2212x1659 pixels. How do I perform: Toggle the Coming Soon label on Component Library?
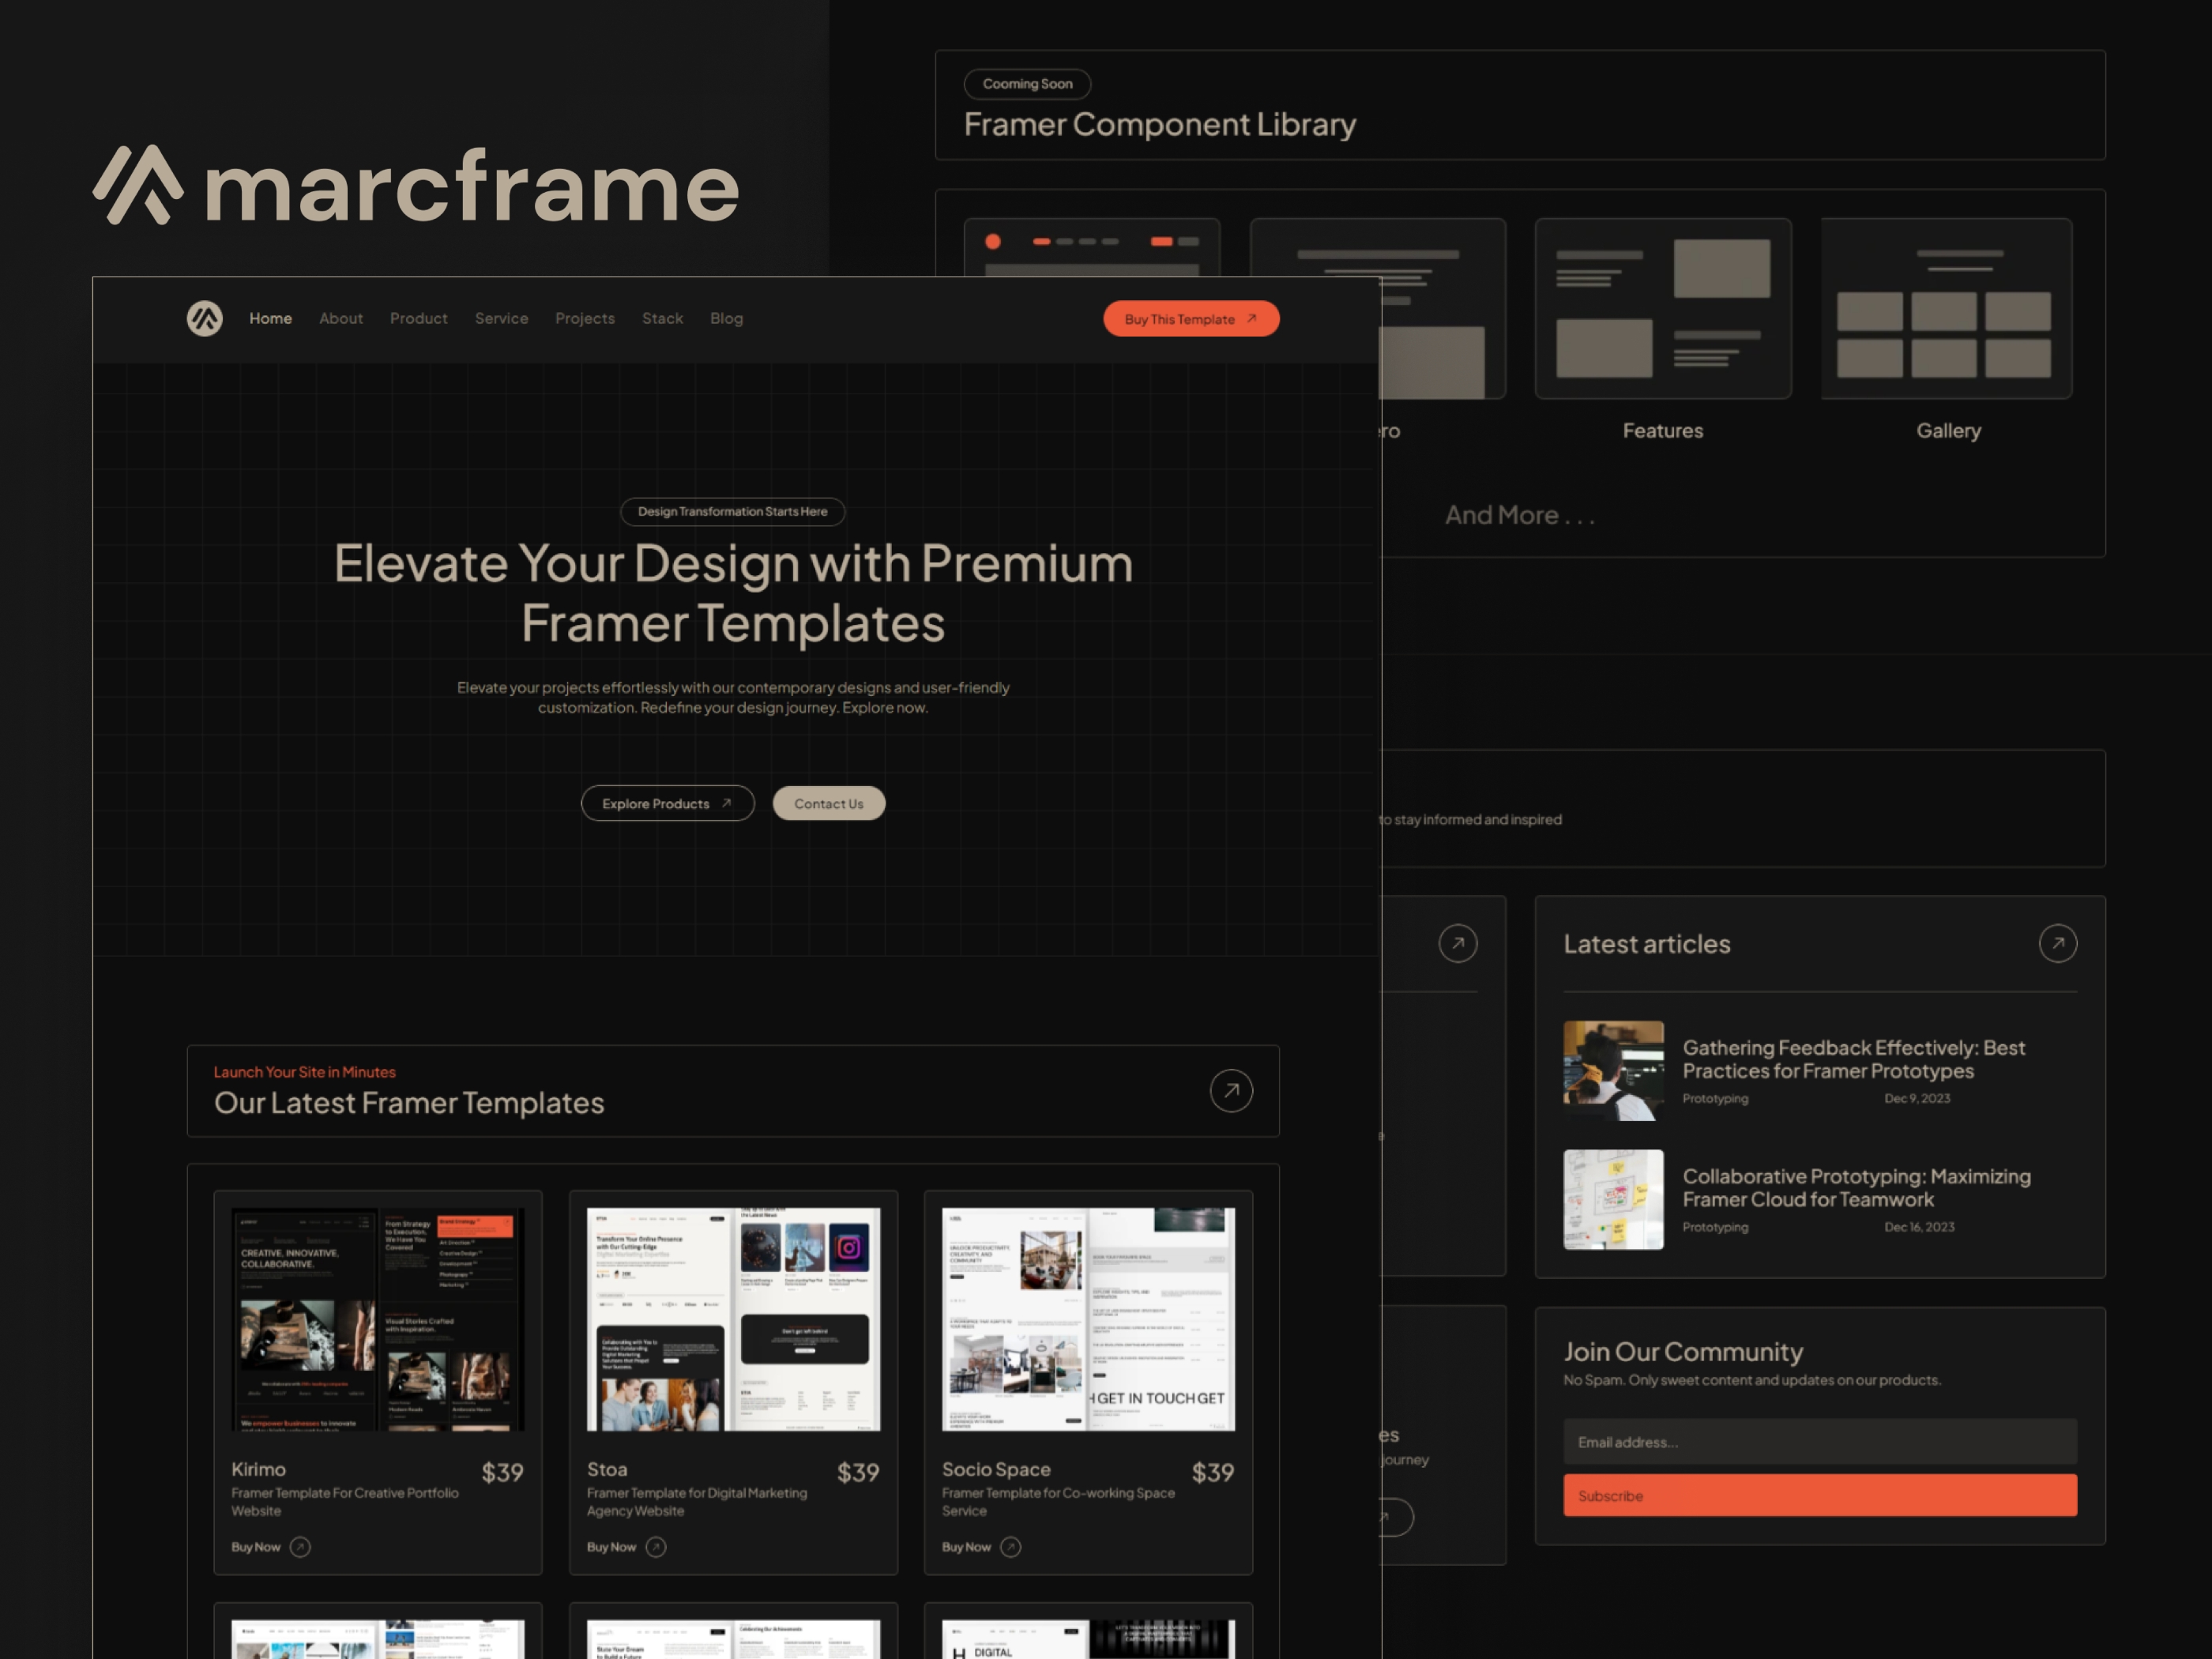coord(1028,84)
